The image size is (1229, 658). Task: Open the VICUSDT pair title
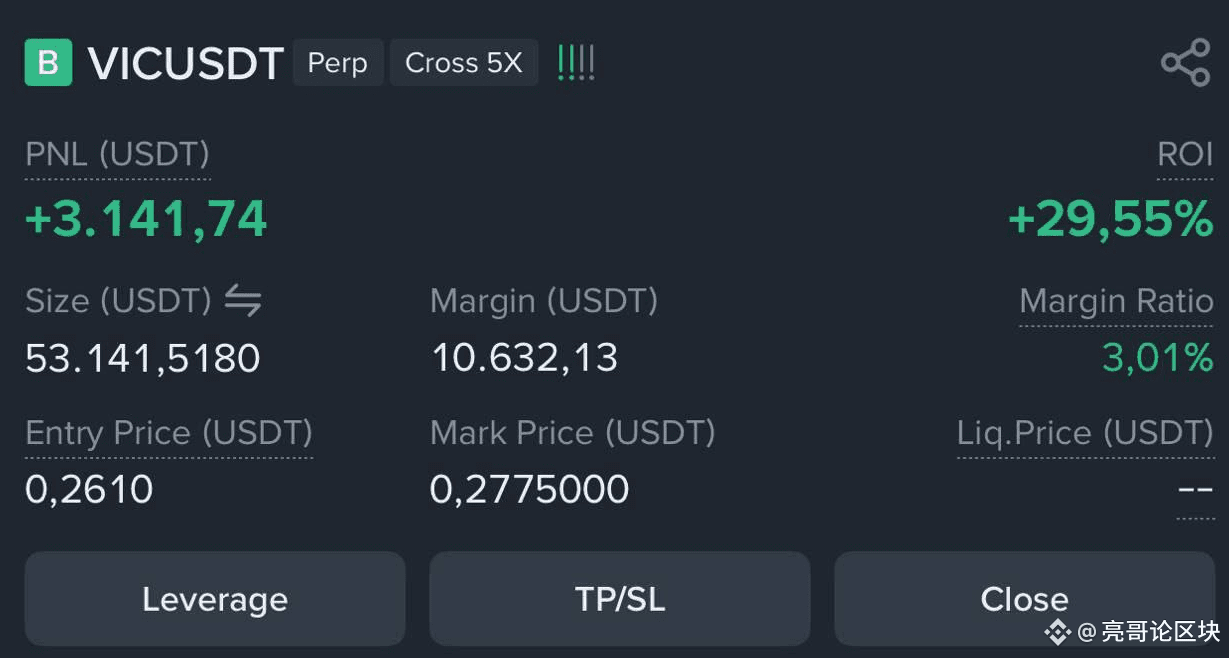[x=186, y=63]
